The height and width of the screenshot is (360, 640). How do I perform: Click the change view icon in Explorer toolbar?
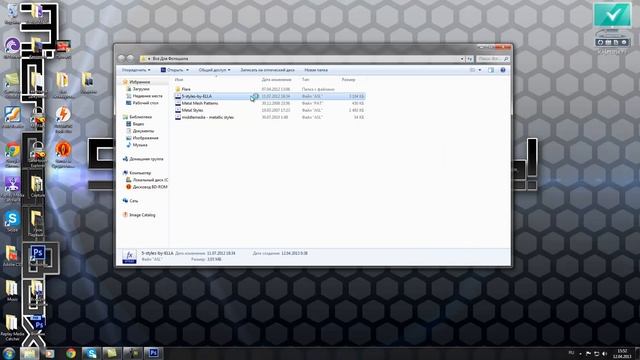point(472,70)
